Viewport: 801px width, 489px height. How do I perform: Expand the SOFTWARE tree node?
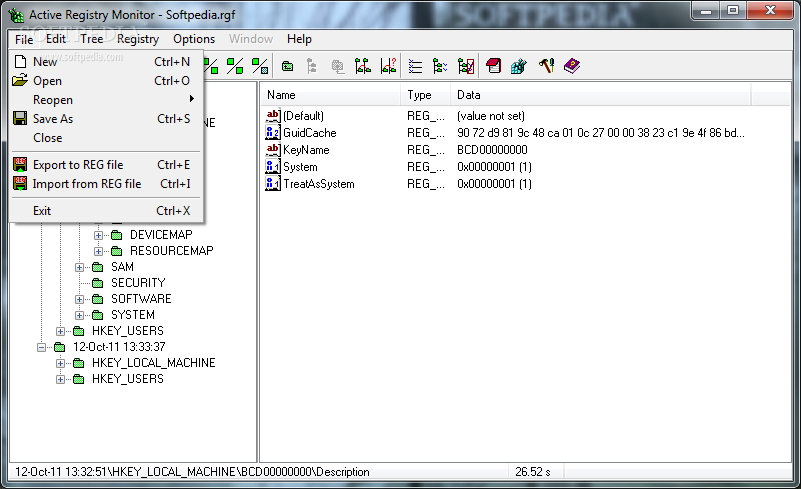79,299
